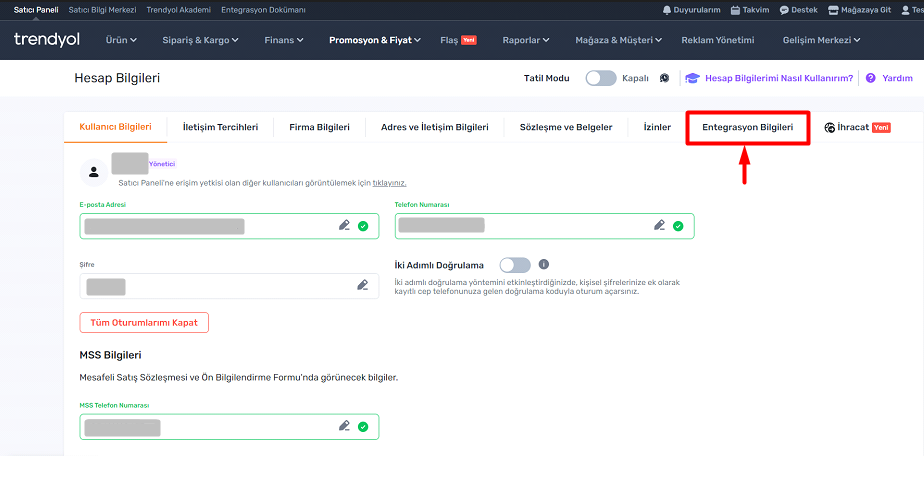Expand the Ürün menu
The height and width of the screenshot is (496, 924).
coord(121,40)
